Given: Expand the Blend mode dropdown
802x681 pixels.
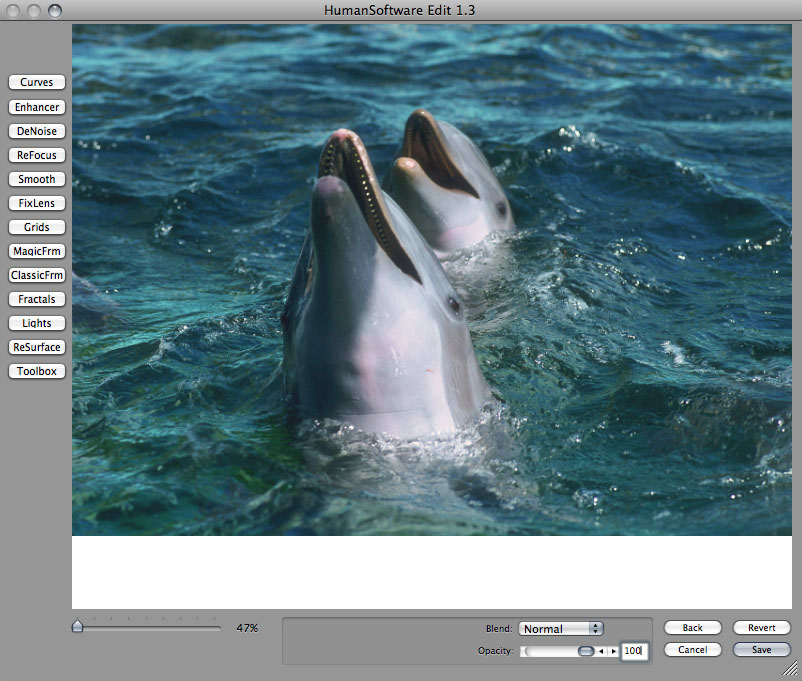Looking at the screenshot, I should 561,629.
